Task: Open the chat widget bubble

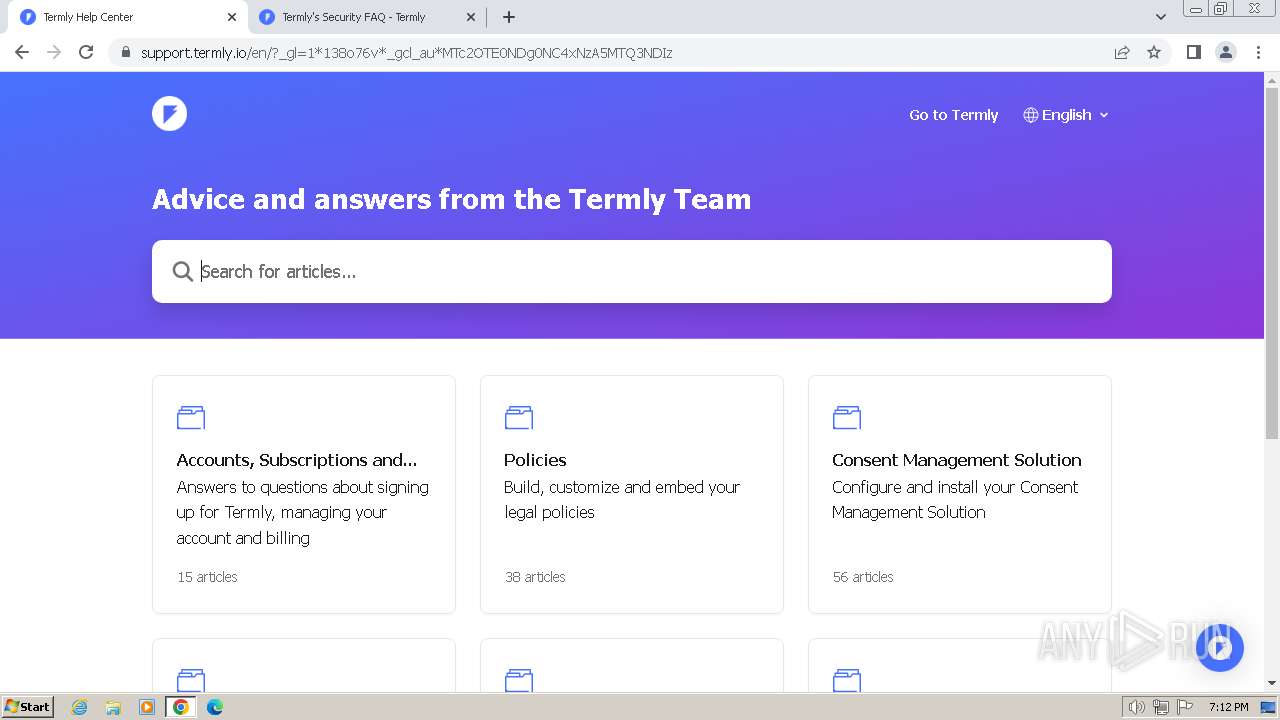Action: pyautogui.click(x=1219, y=648)
